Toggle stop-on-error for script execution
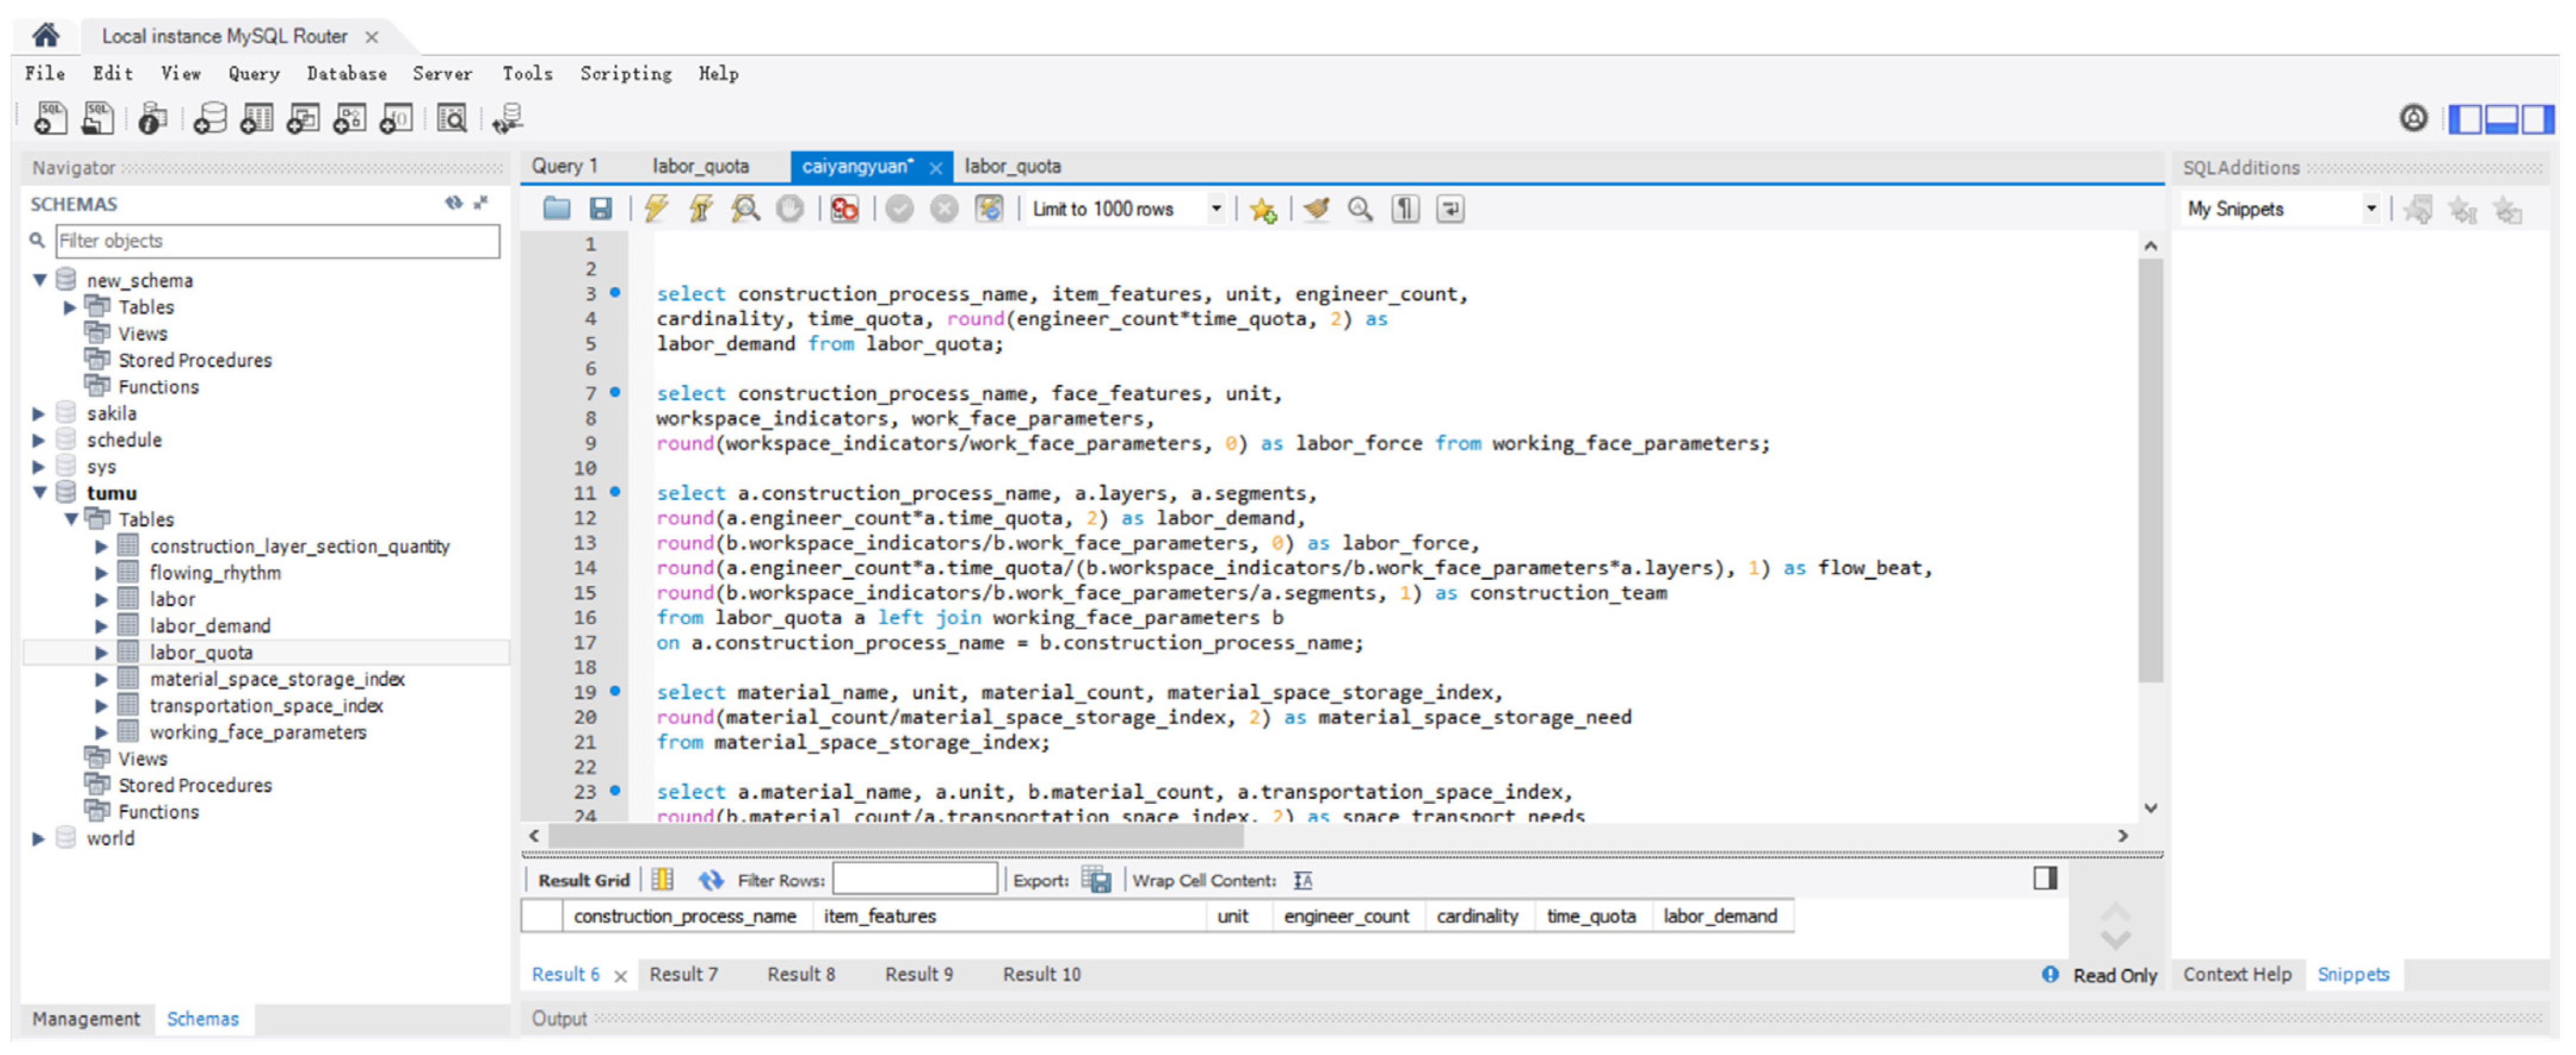Image resolution: width=2576 pixels, height=1055 pixels. [845, 209]
